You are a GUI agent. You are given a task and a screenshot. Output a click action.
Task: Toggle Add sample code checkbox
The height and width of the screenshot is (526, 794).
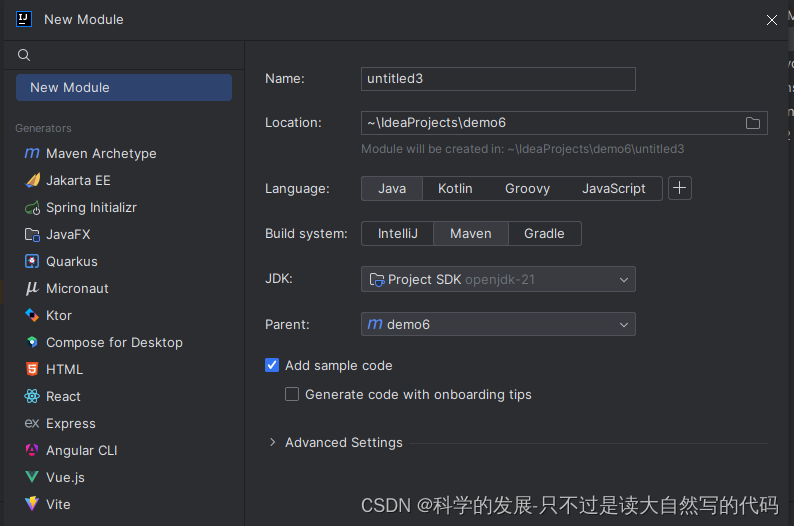[272, 365]
